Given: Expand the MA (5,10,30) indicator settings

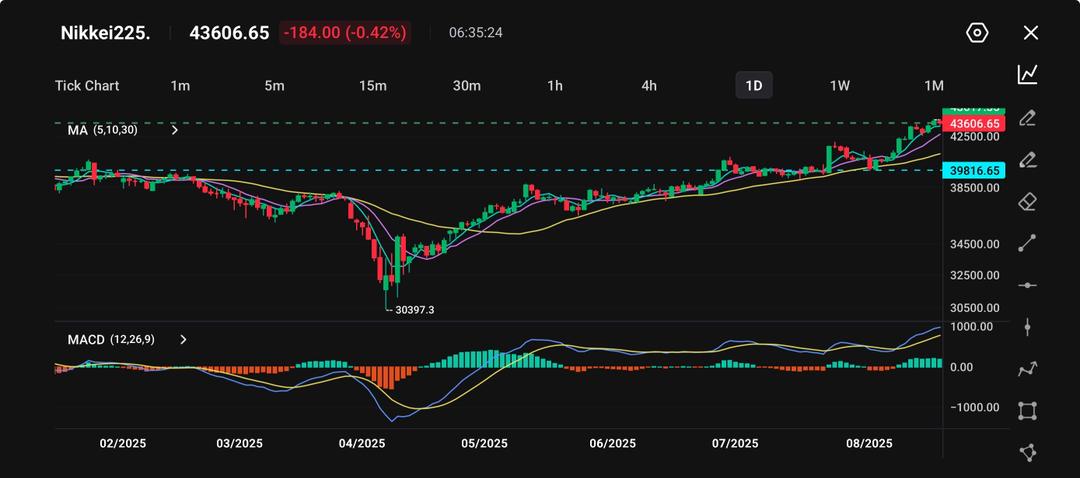Looking at the screenshot, I should point(175,130).
